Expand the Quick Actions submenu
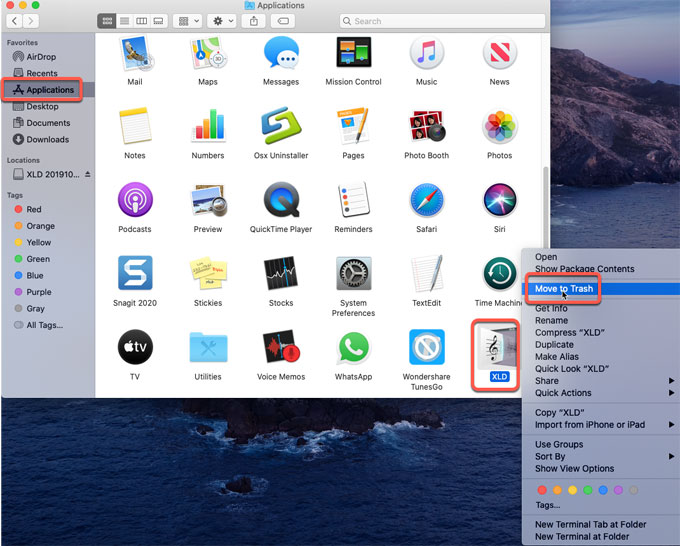 563,393
